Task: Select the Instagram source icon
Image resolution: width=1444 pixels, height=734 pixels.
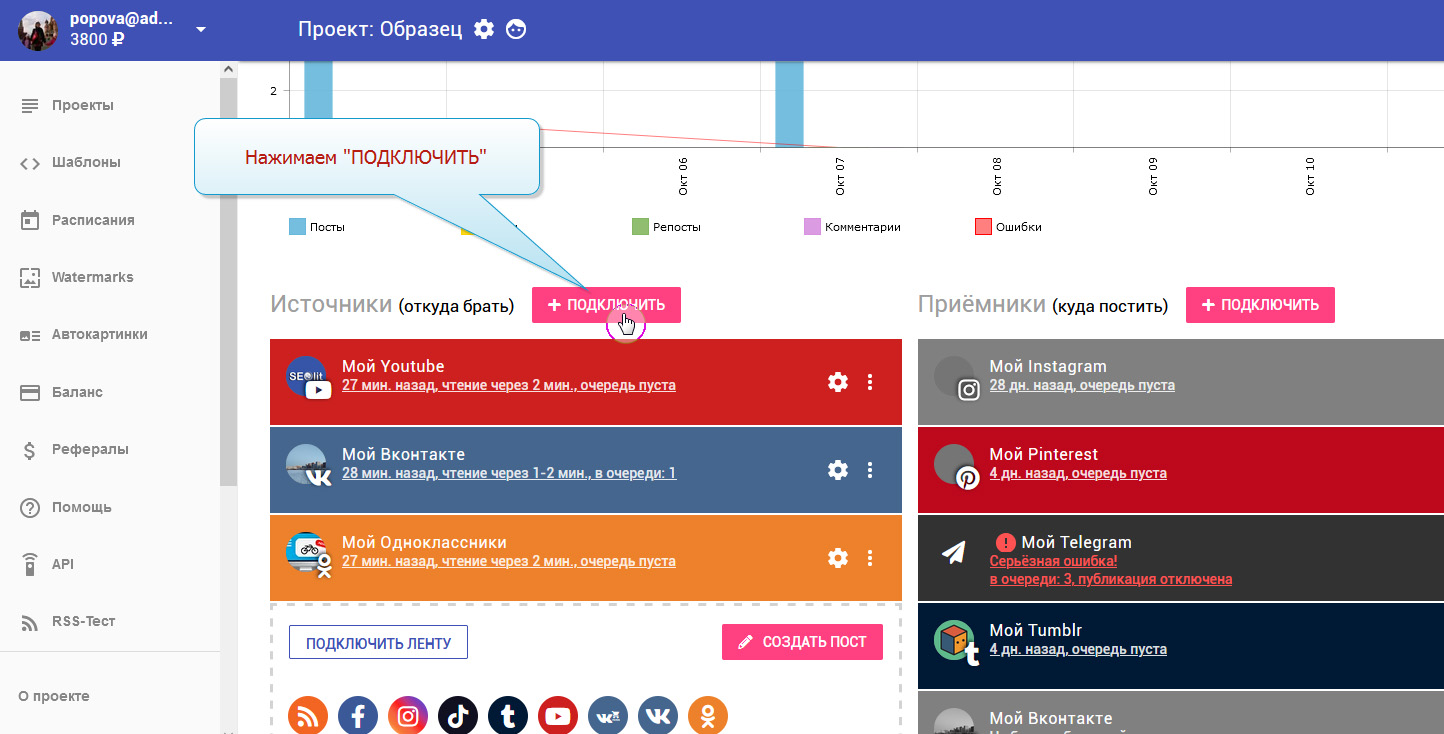Action: point(408,716)
